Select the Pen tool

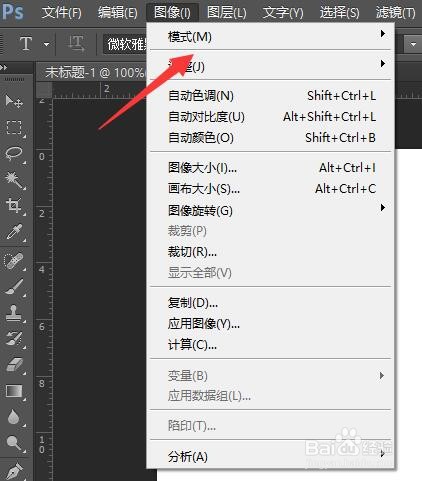[14, 471]
